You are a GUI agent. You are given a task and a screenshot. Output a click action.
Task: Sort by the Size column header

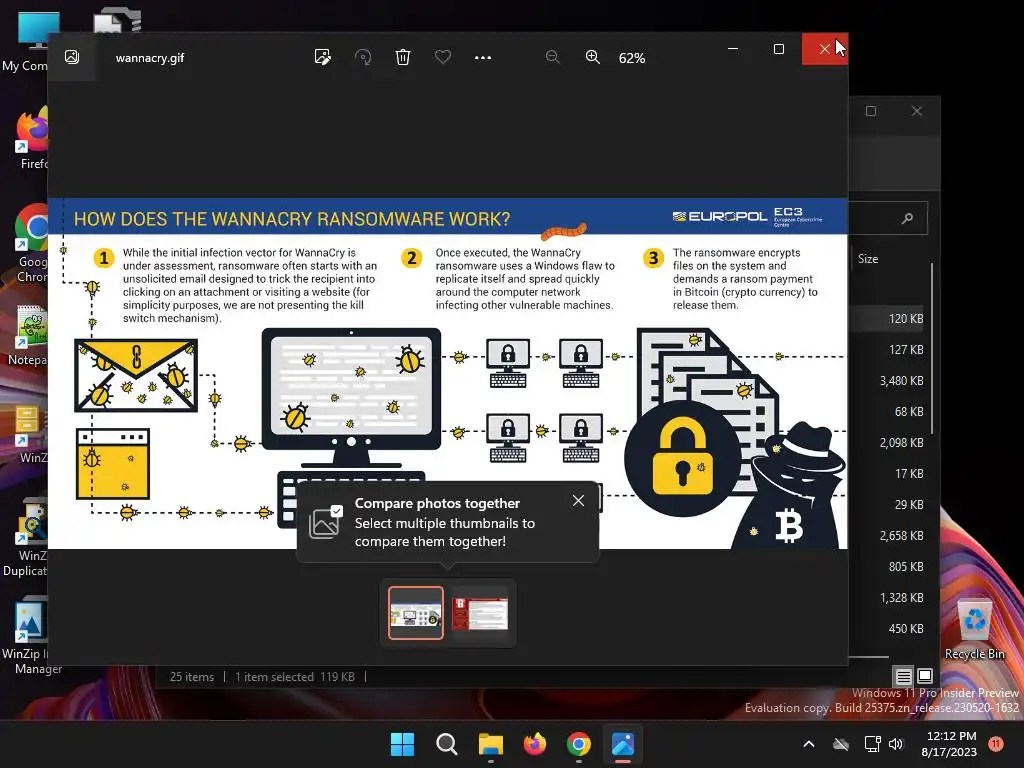(x=868, y=259)
